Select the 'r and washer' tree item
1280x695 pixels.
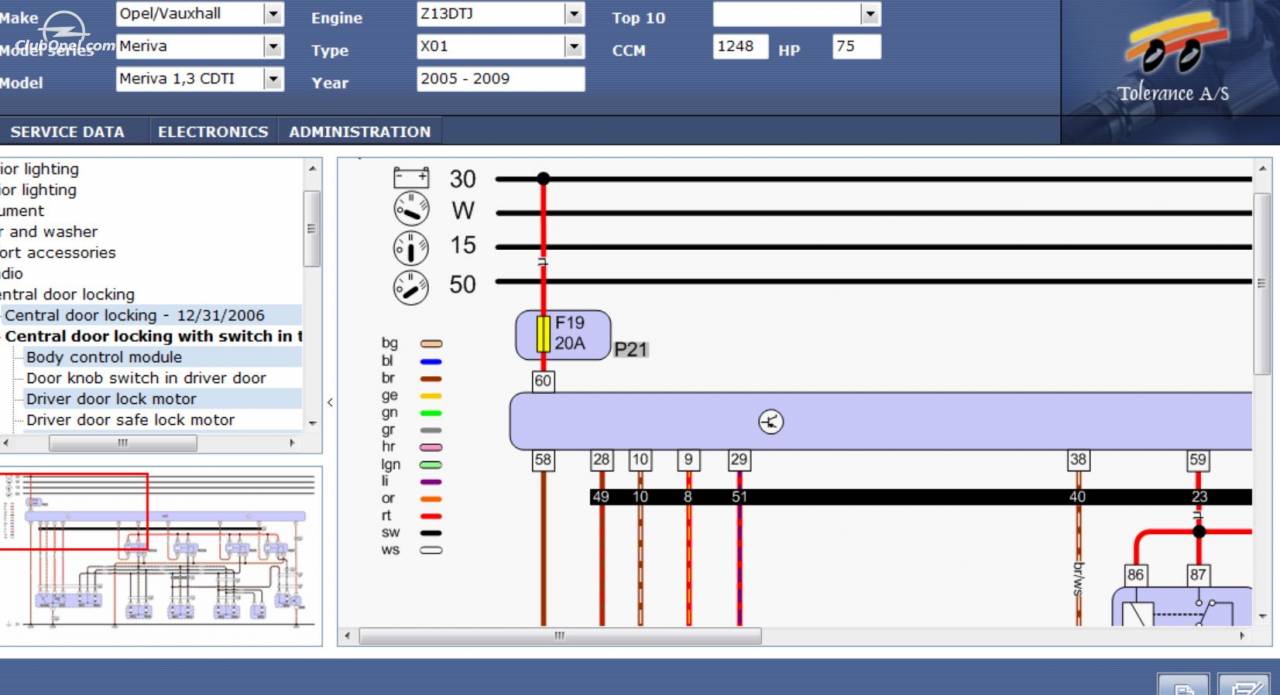pos(48,231)
